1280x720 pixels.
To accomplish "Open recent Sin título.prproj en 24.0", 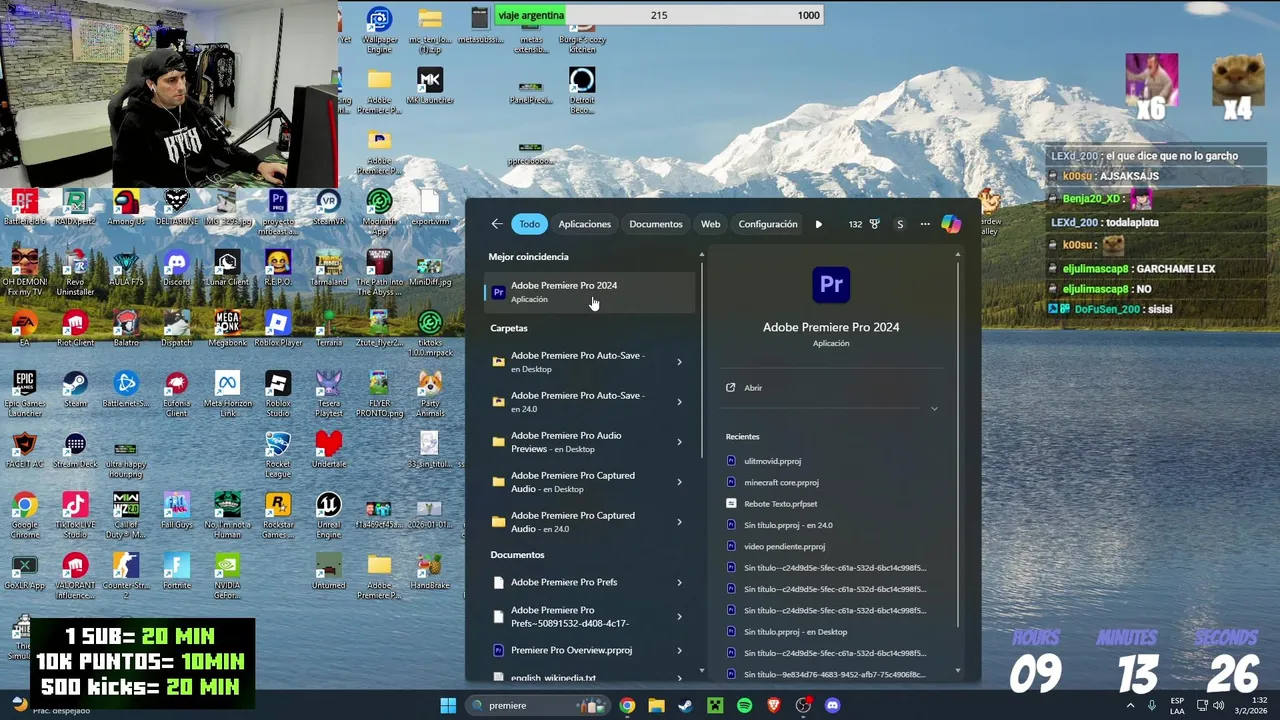I will click(x=788, y=525).
